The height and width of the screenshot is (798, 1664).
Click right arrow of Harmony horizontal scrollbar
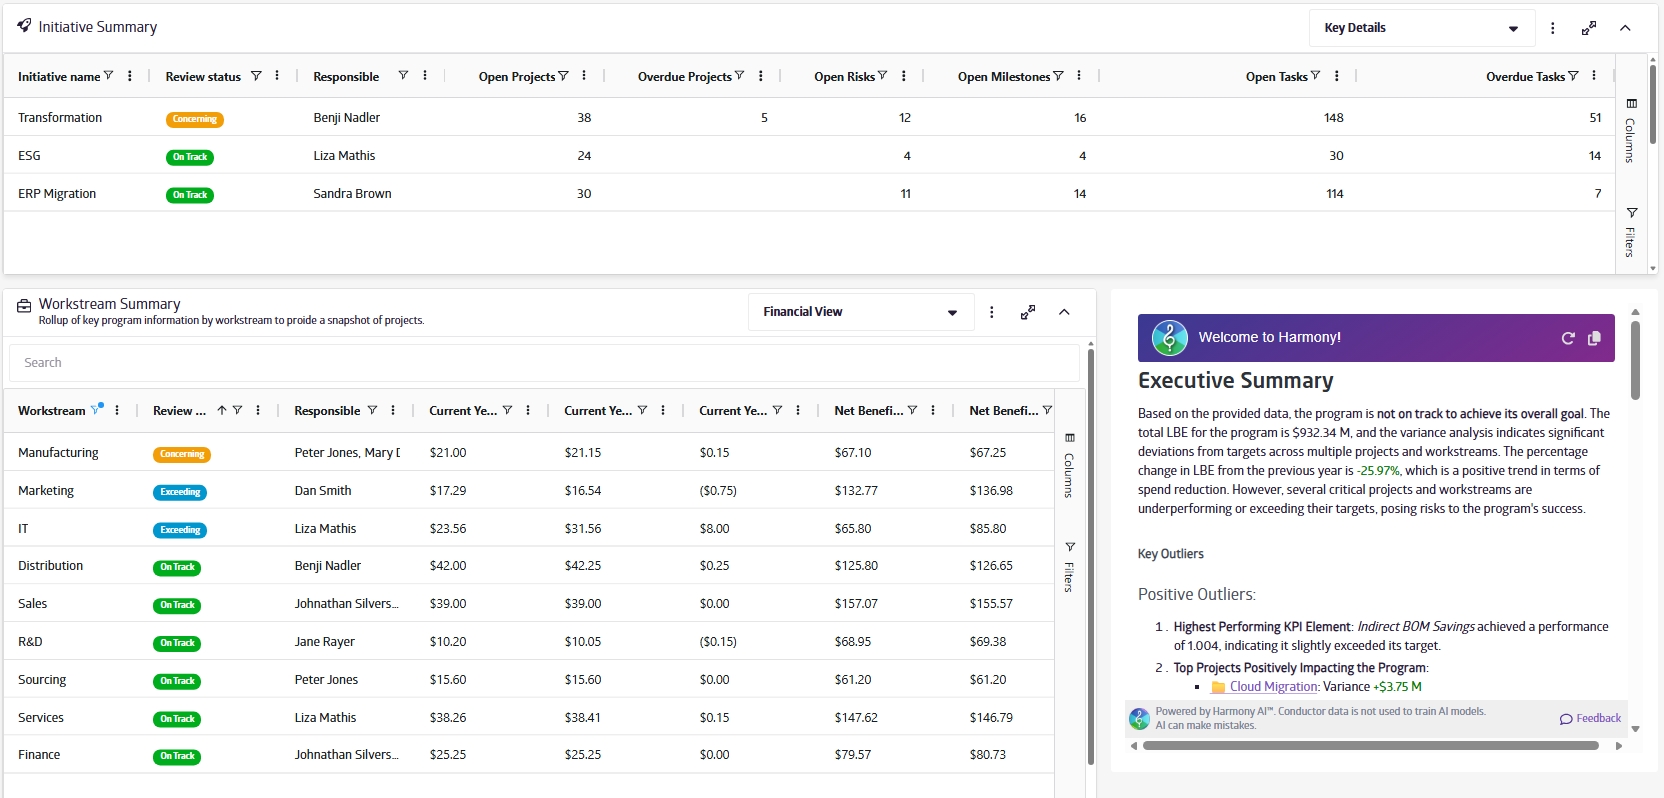click(x=1619, y=746)
